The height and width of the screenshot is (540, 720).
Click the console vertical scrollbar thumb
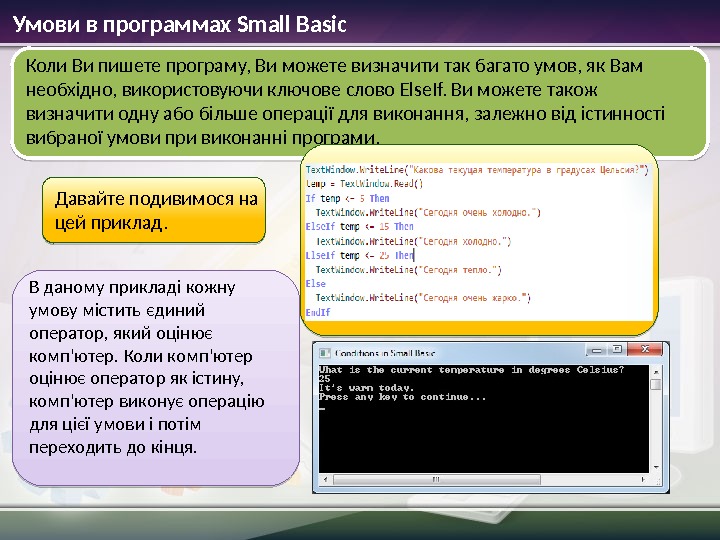pos(656,384)
